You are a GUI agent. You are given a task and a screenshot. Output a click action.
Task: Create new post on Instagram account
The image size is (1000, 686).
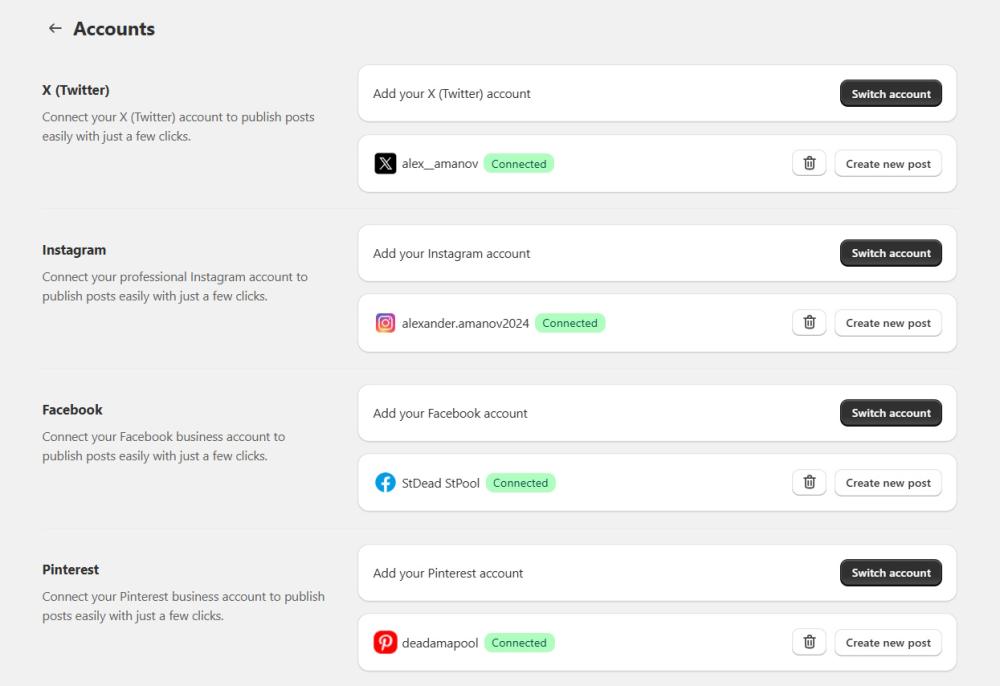pyautogui.click(x=888, y=323)
